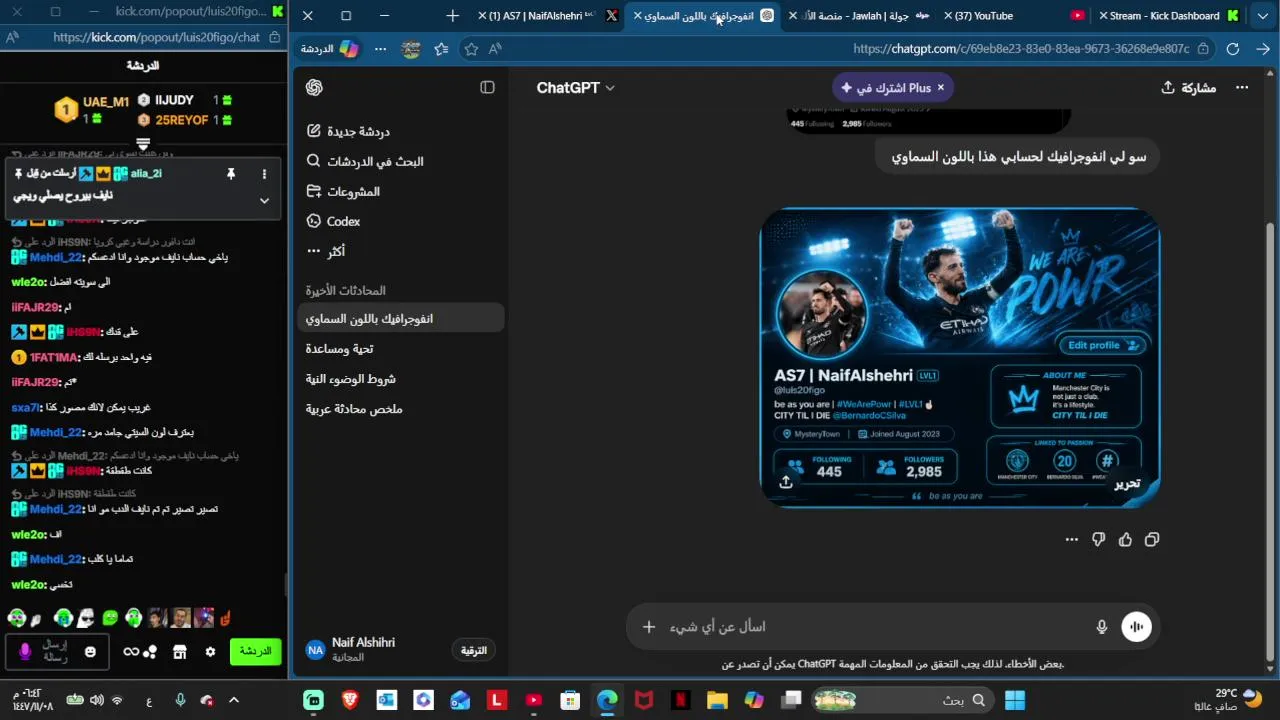Switch to the YouTube browser tab
Image resolution: width=1280 pixels, height=720 pixels.
[1013, 16]
